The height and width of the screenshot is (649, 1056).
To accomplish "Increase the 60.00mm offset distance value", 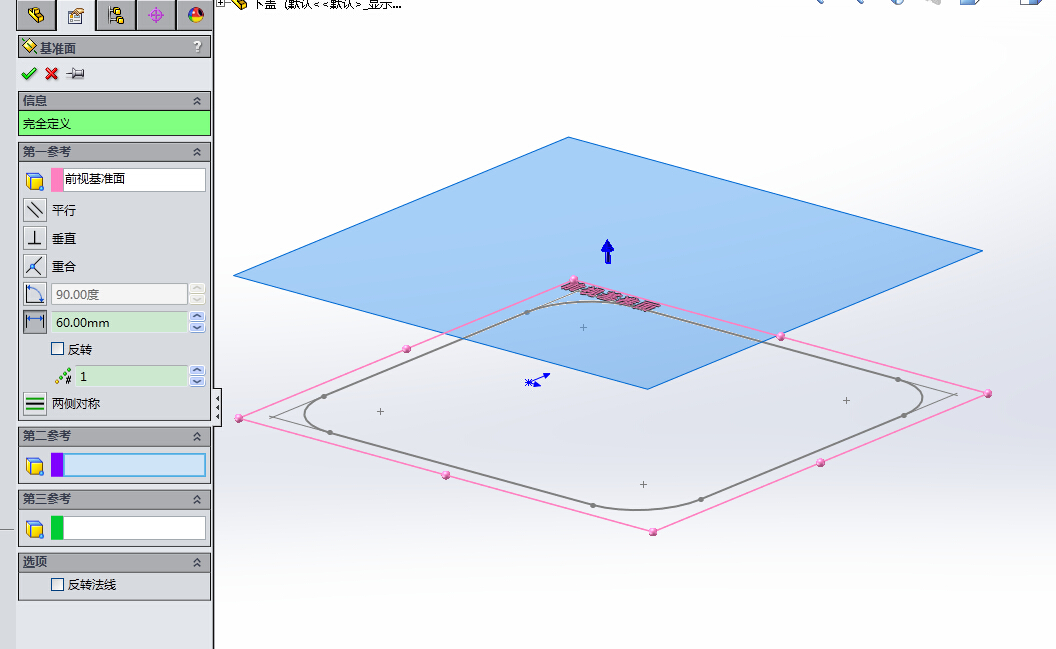I will coord(197,316).
